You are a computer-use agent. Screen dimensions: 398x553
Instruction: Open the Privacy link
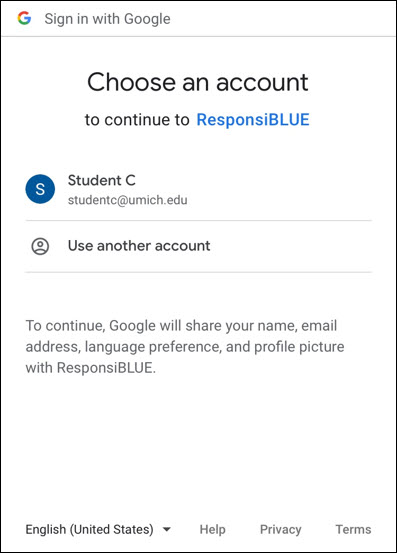pyautogui.click(x=281, y=529)
